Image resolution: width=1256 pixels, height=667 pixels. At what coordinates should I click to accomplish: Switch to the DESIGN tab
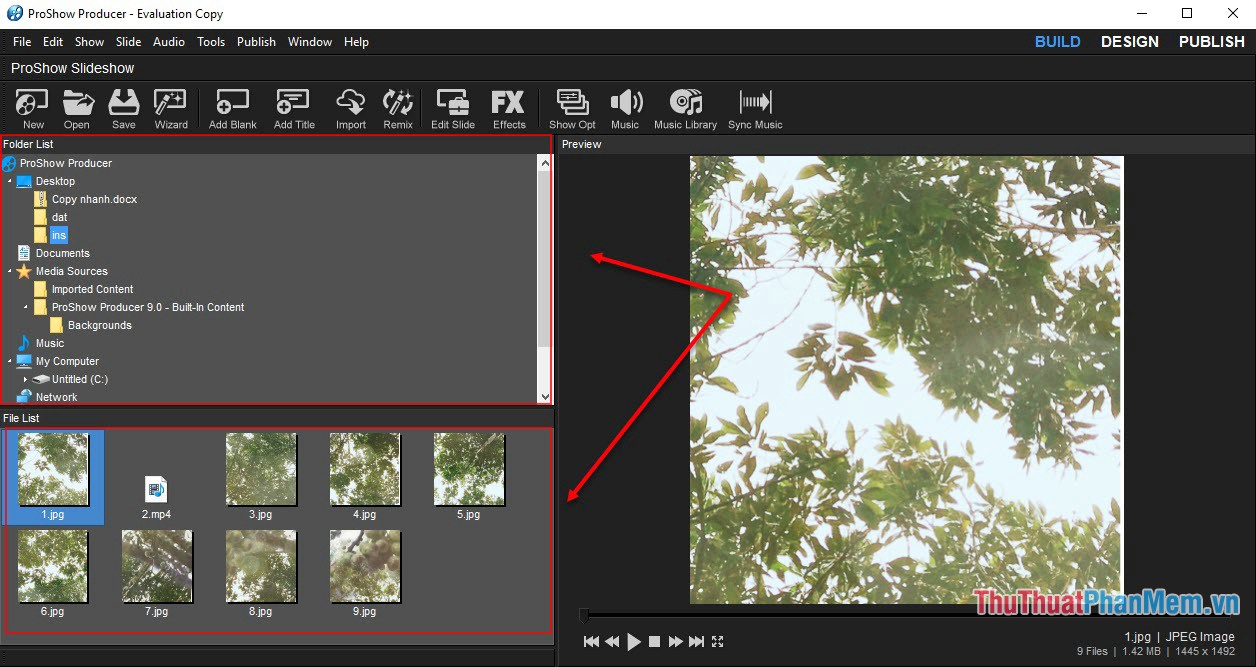pos(1130,41)
